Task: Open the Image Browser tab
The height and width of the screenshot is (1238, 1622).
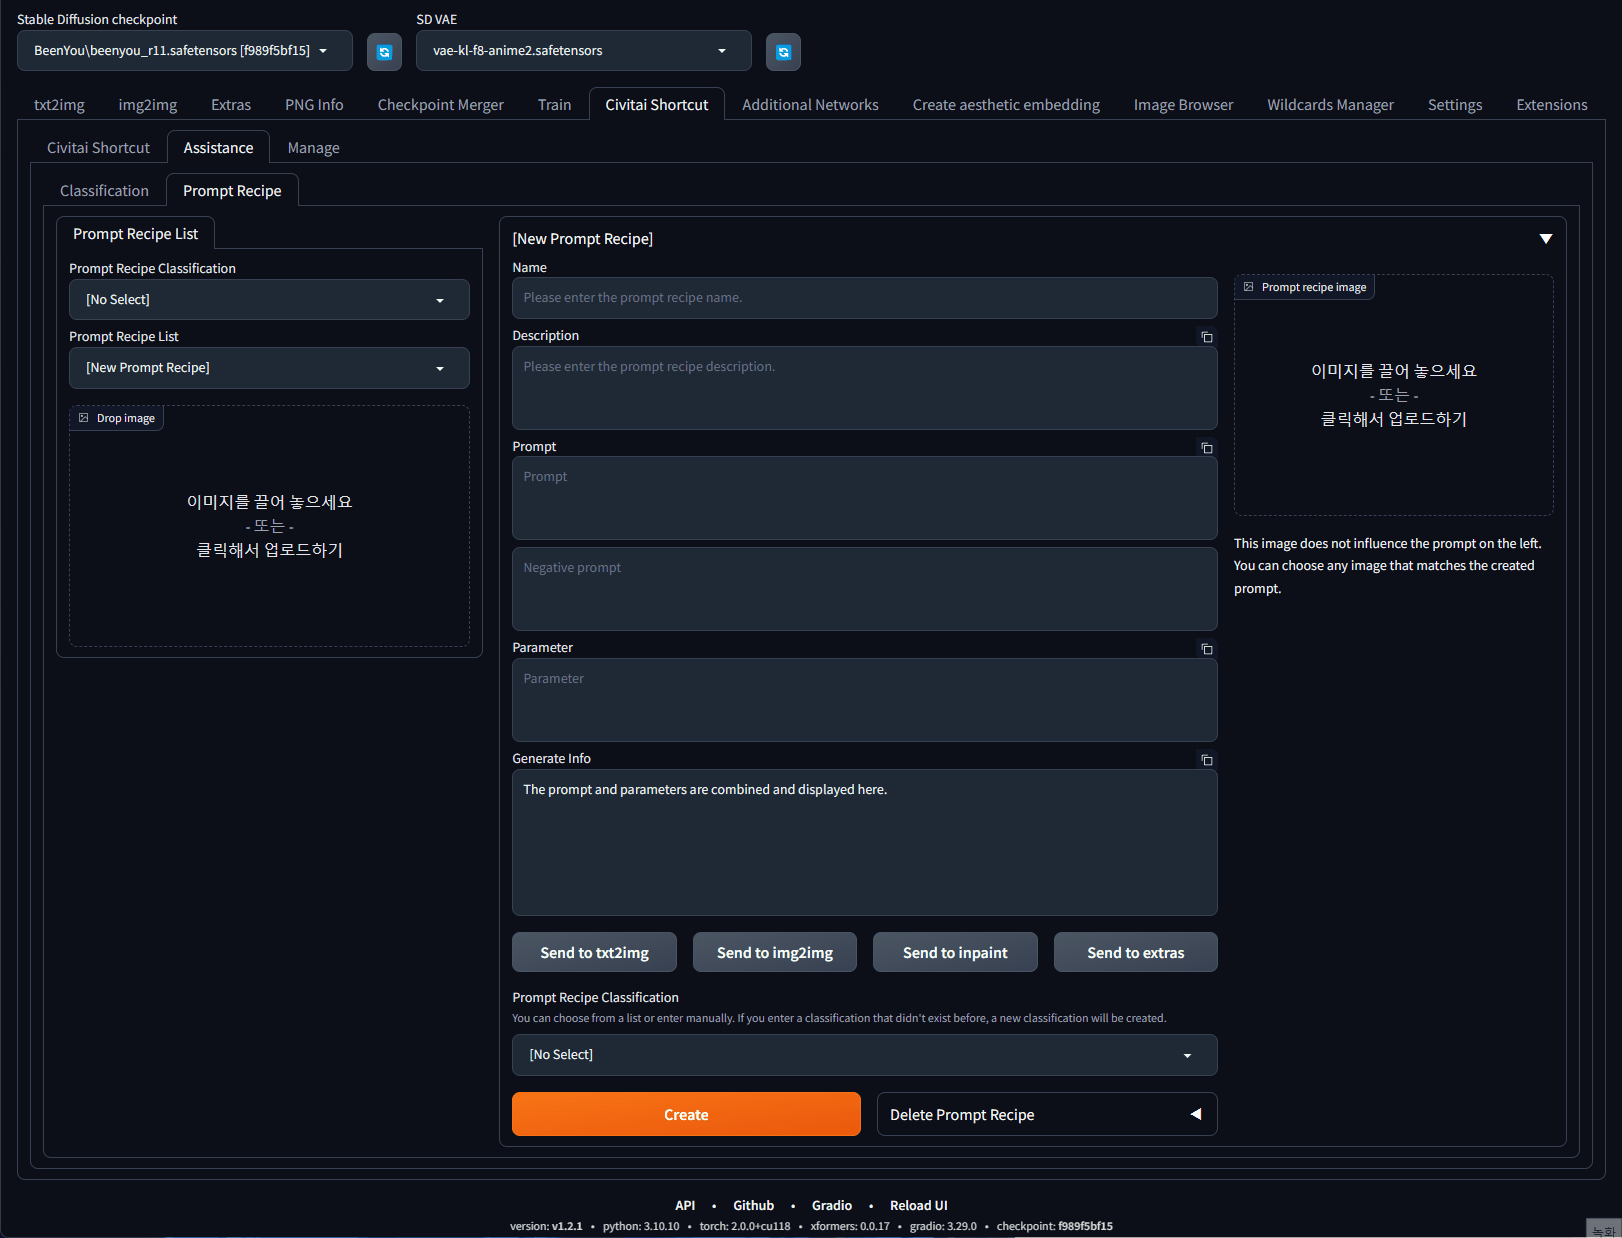Action: [1183, 104]
